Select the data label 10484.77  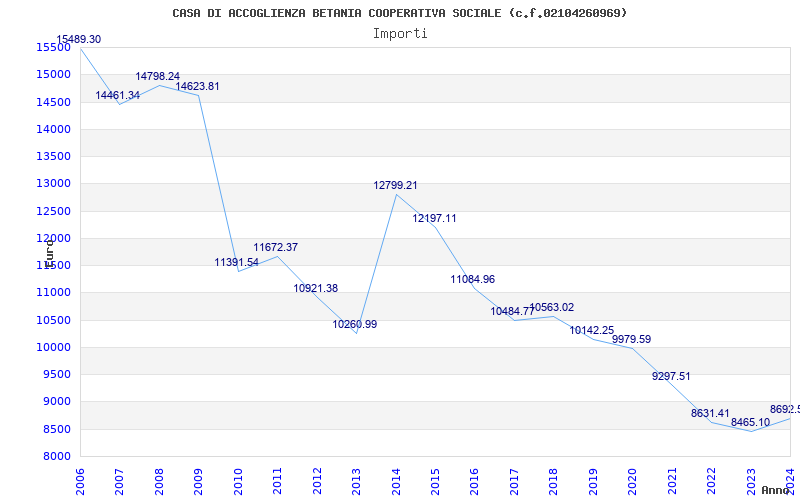(513, 311)
